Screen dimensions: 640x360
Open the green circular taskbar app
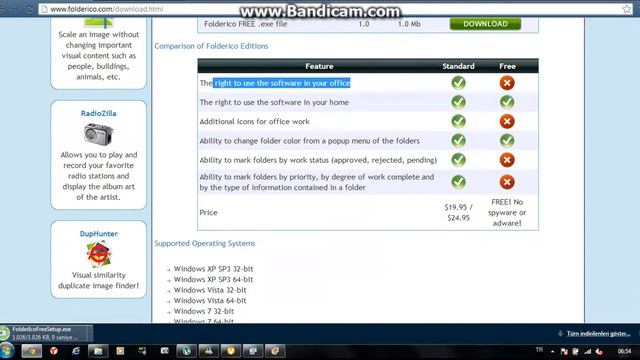click(187, 351)
